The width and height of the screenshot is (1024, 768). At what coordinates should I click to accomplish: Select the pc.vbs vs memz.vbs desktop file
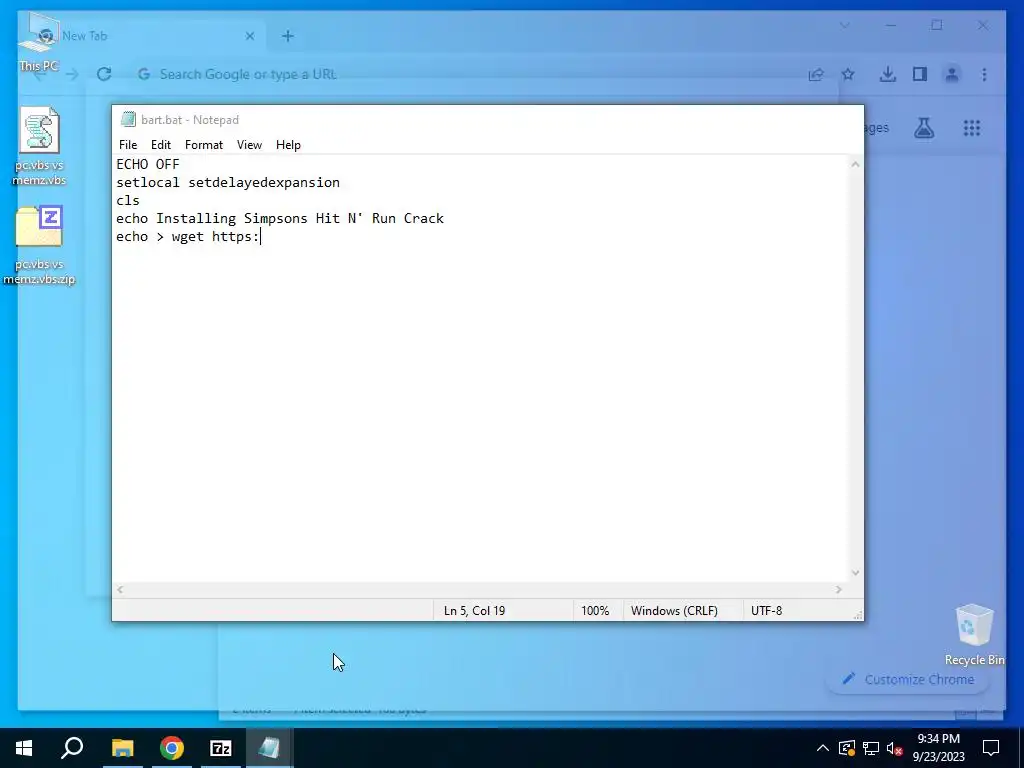[x=39, y=147]
